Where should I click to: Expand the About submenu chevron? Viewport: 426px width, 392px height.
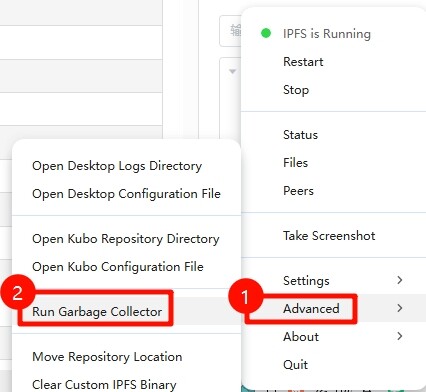pos(400,336)
